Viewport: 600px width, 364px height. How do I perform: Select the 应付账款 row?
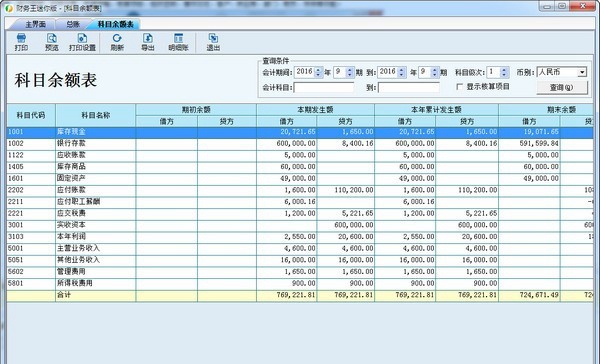pos(300,190)
